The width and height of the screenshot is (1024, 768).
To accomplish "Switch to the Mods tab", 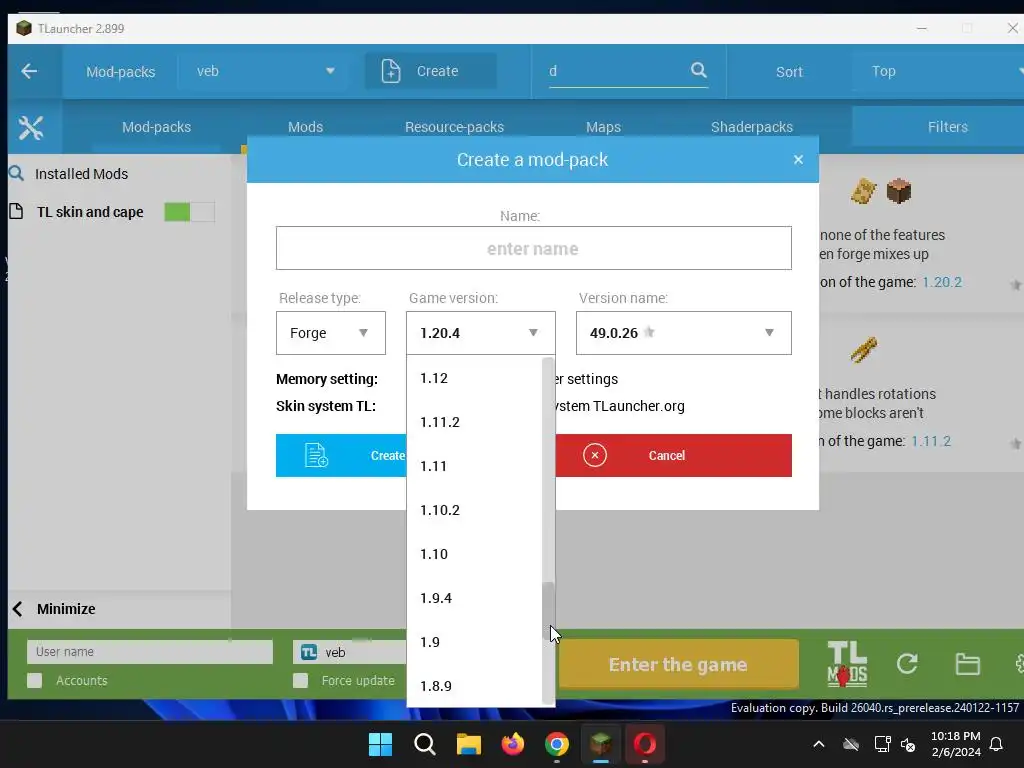I will (x=305, y=127).
